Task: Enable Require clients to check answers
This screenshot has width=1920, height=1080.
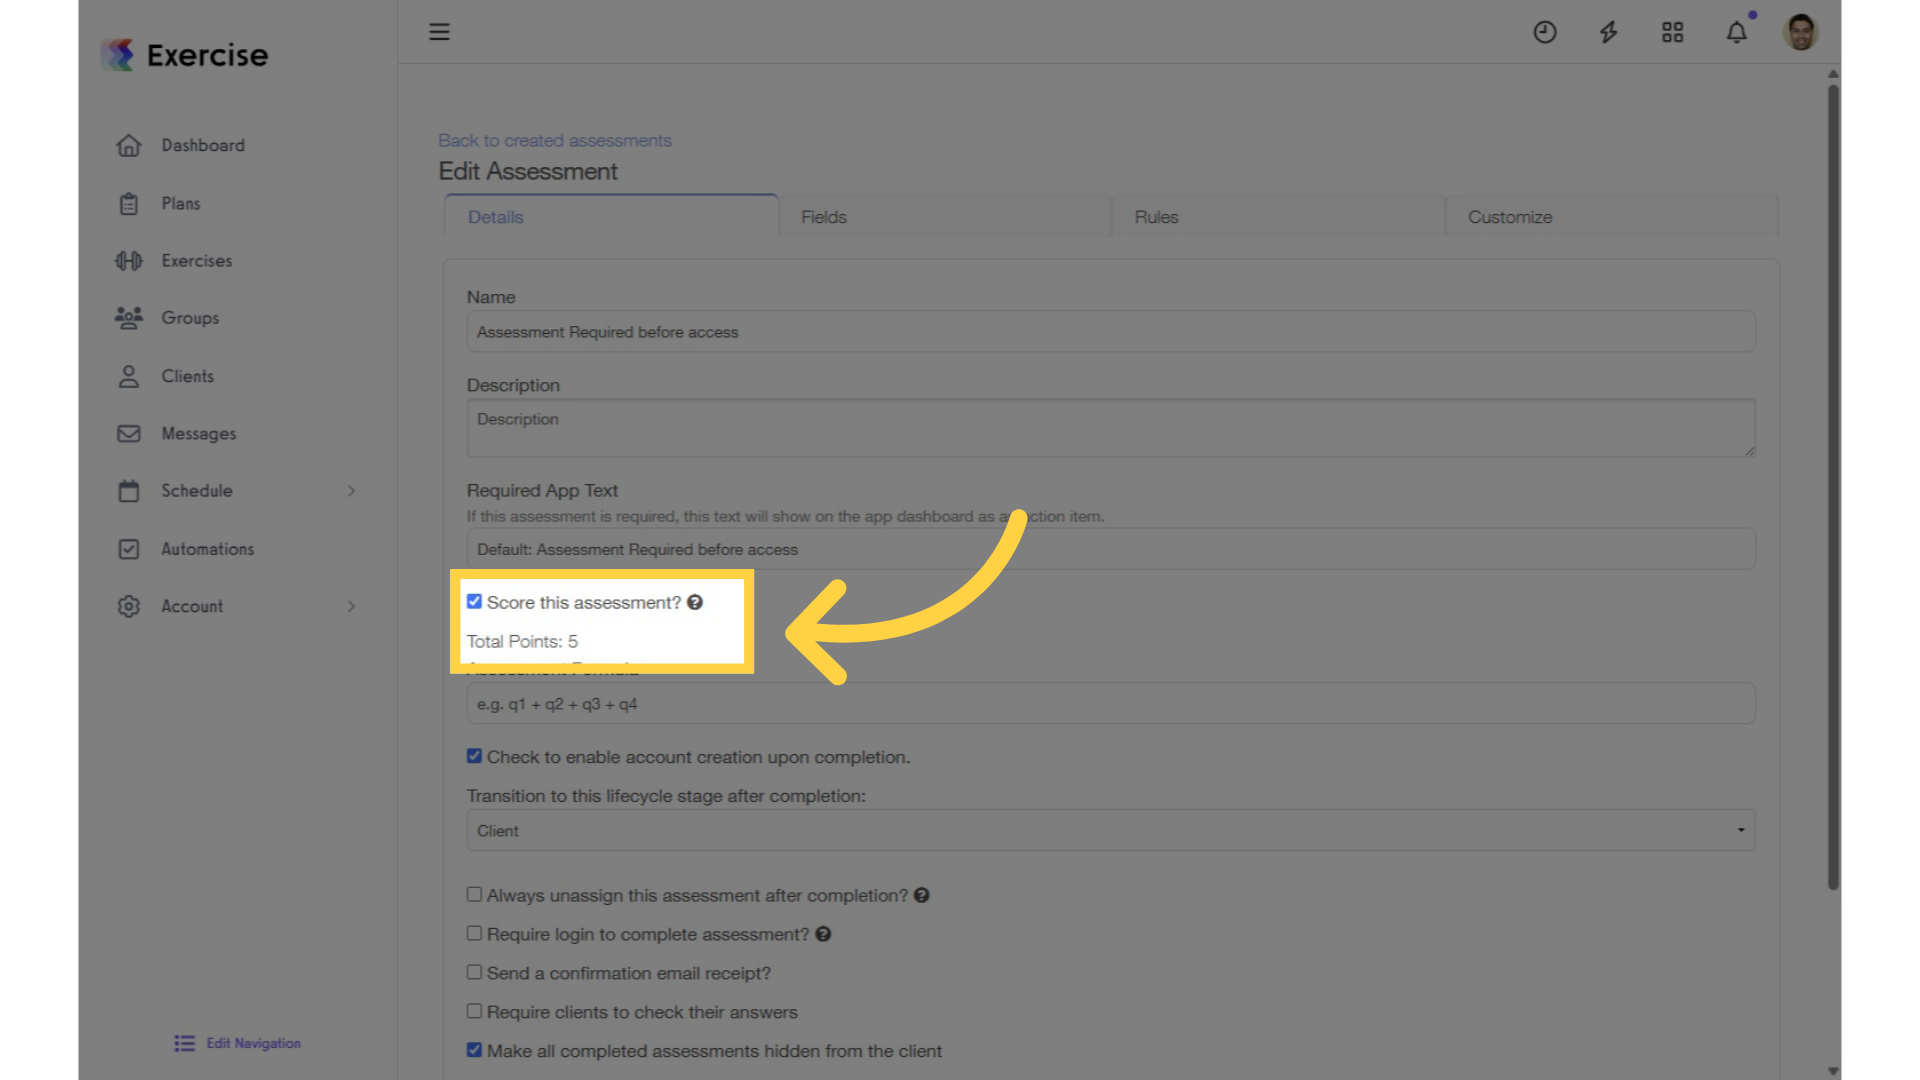Action: click(x=474, y=1011)
